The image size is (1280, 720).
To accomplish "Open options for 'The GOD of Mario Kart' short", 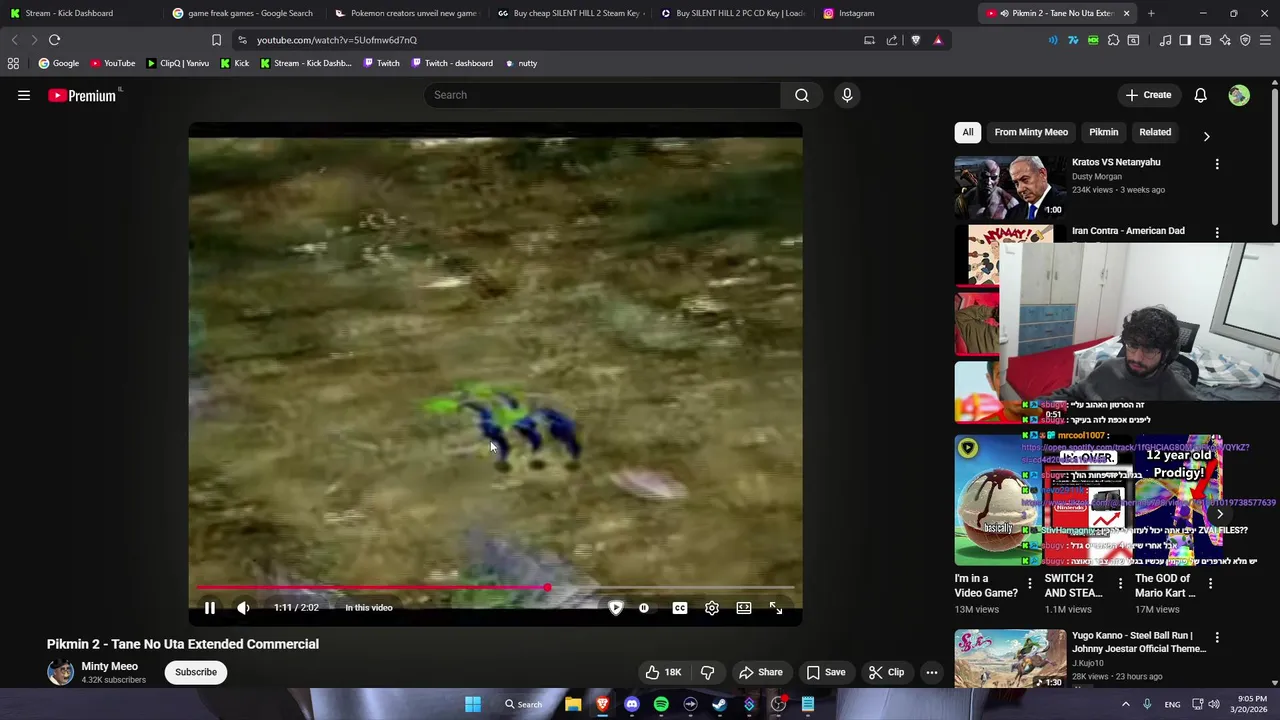I will click(1210, 583).
